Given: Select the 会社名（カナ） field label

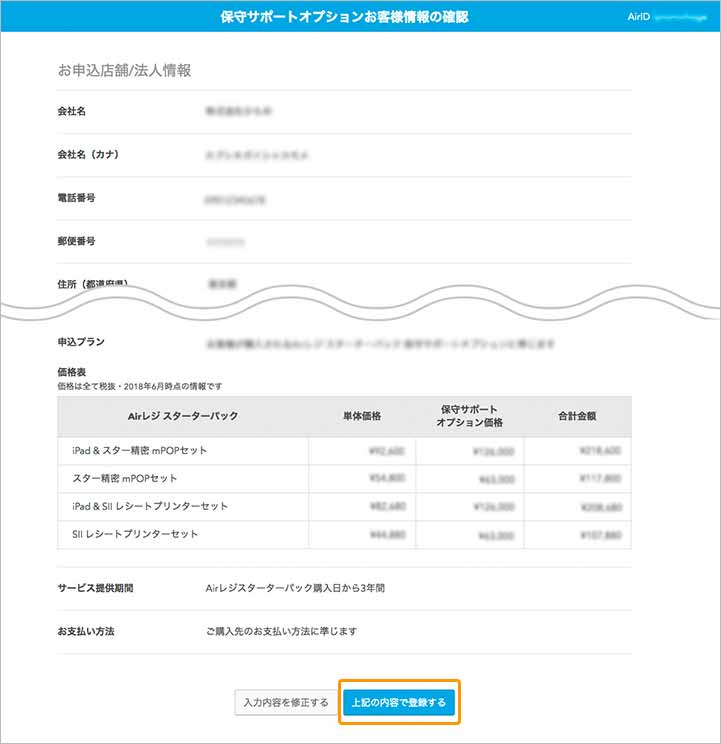Looking at the screenshot, I should [89, 155].
